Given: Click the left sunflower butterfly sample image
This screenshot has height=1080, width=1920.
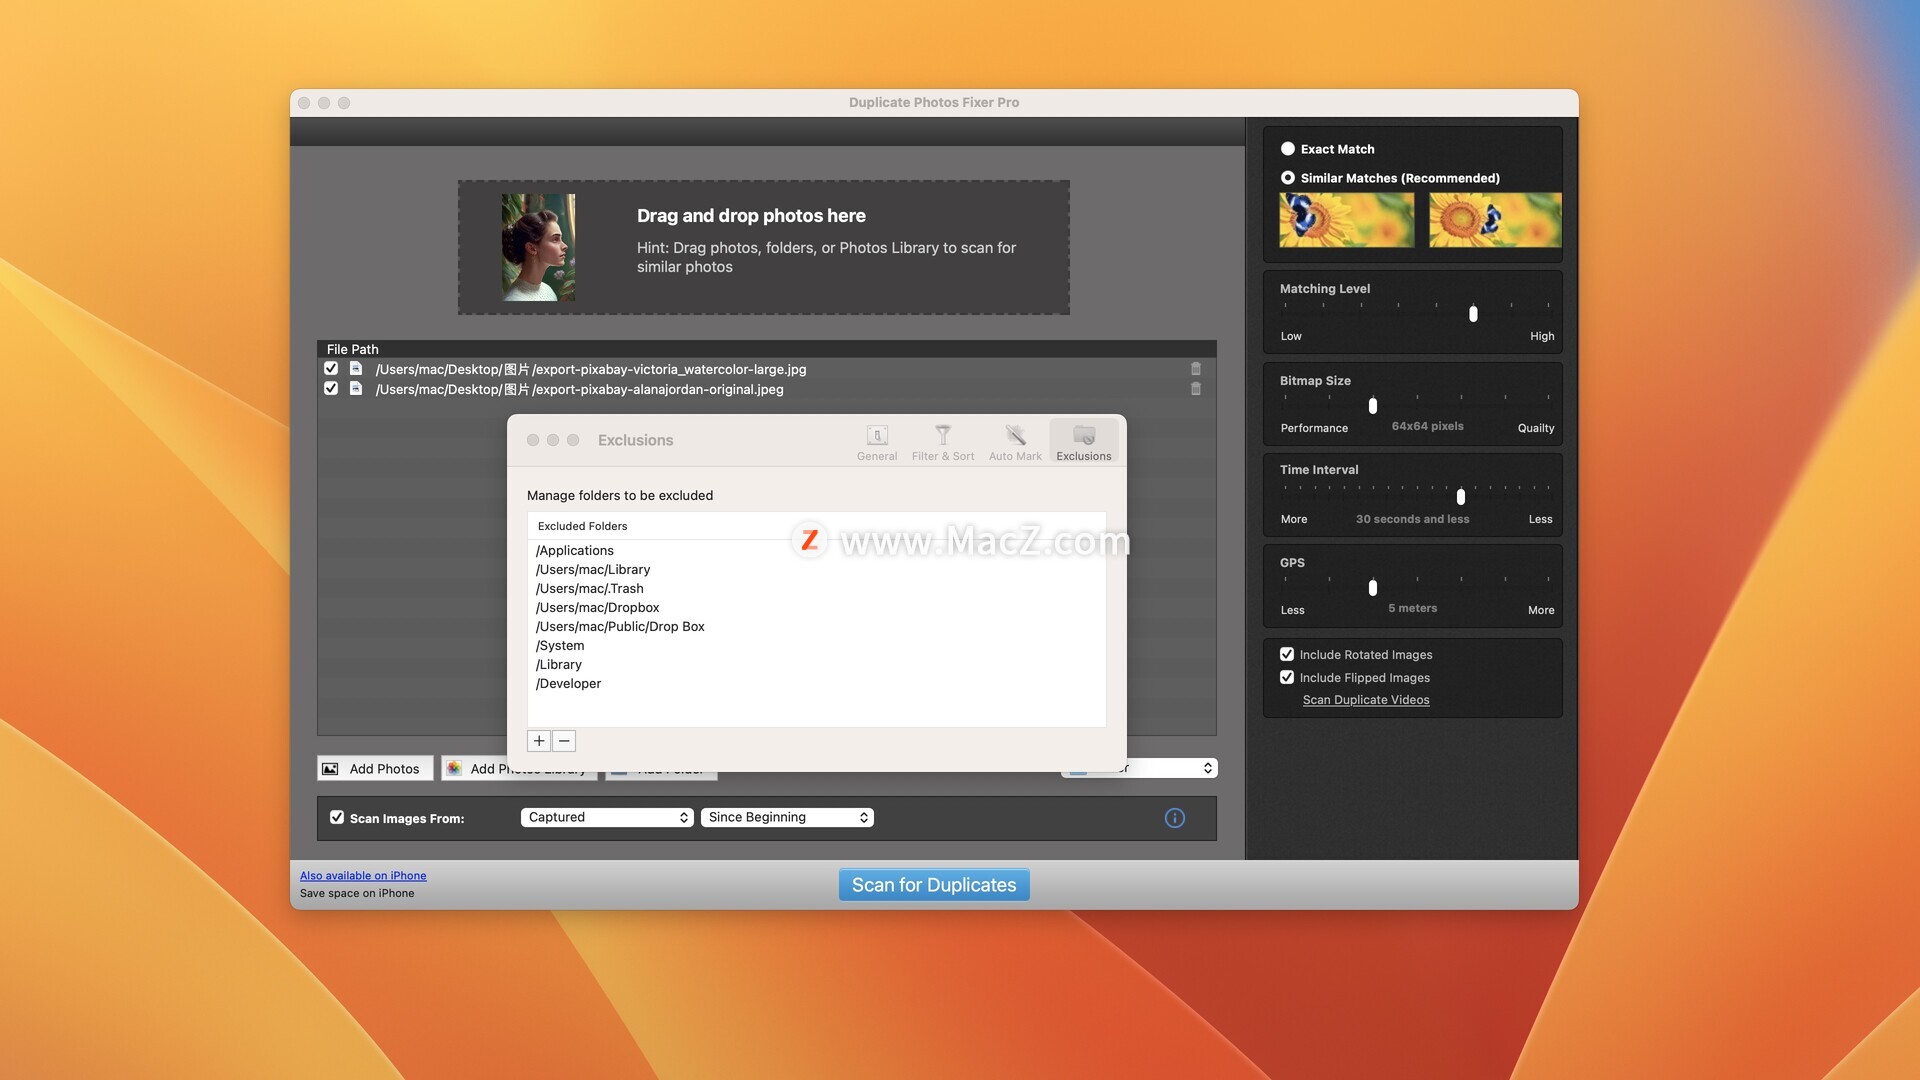Looking at the screenshot, I should click(x=1347, y=220).
